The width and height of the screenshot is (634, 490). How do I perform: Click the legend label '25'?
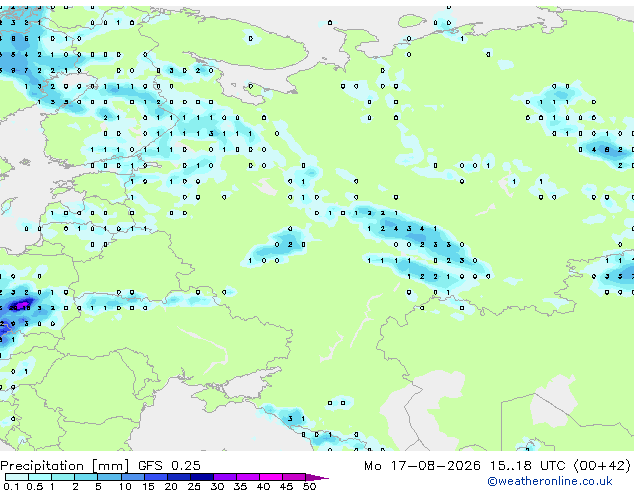(x=194, y=486)
